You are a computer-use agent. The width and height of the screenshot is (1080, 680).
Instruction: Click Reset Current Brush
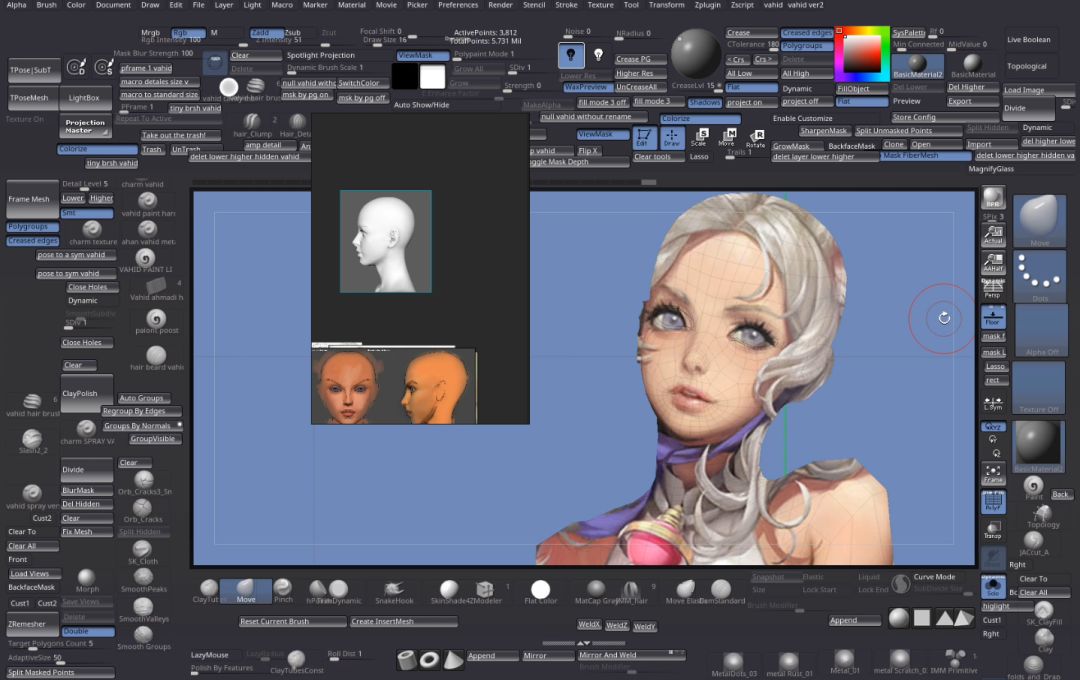click(292, 621)
